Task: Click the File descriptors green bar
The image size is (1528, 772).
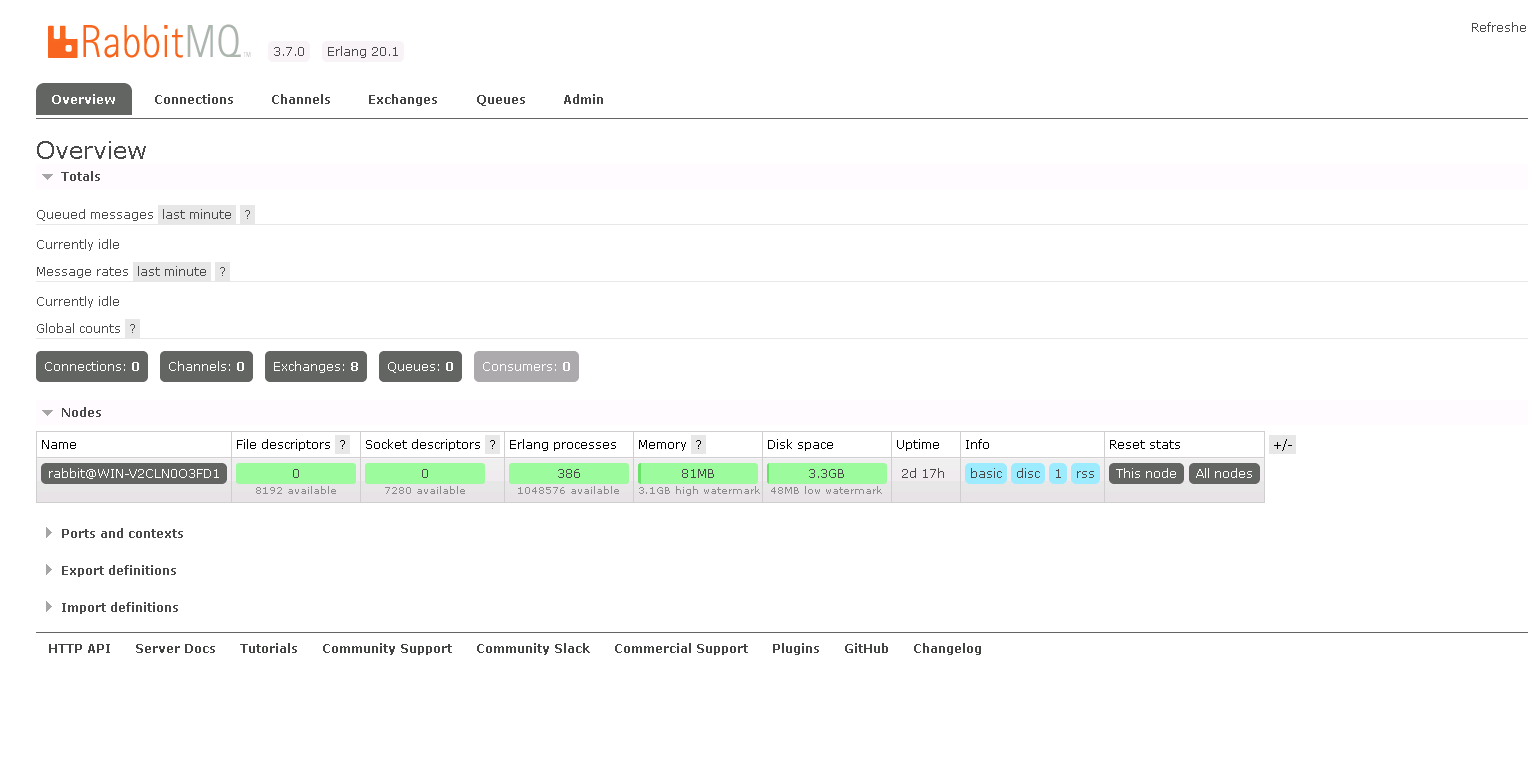Action: (x=296, y=474)
